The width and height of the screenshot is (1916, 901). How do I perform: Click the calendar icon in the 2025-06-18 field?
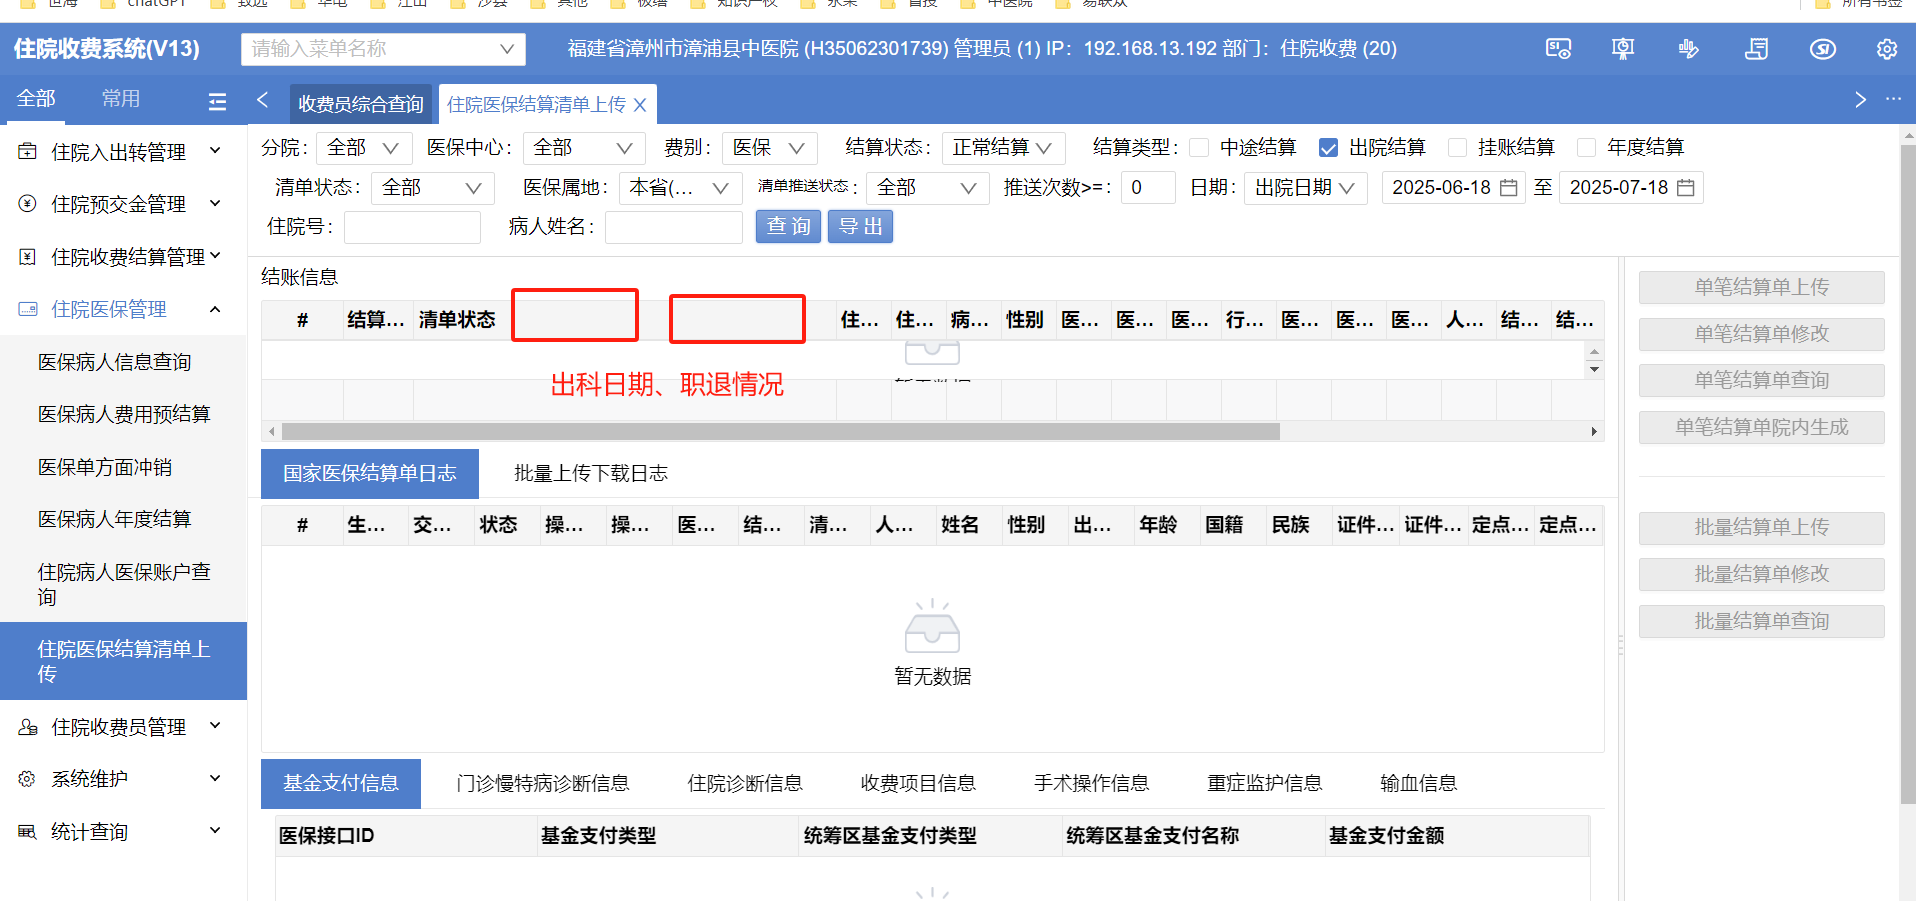click(1509, 188)
